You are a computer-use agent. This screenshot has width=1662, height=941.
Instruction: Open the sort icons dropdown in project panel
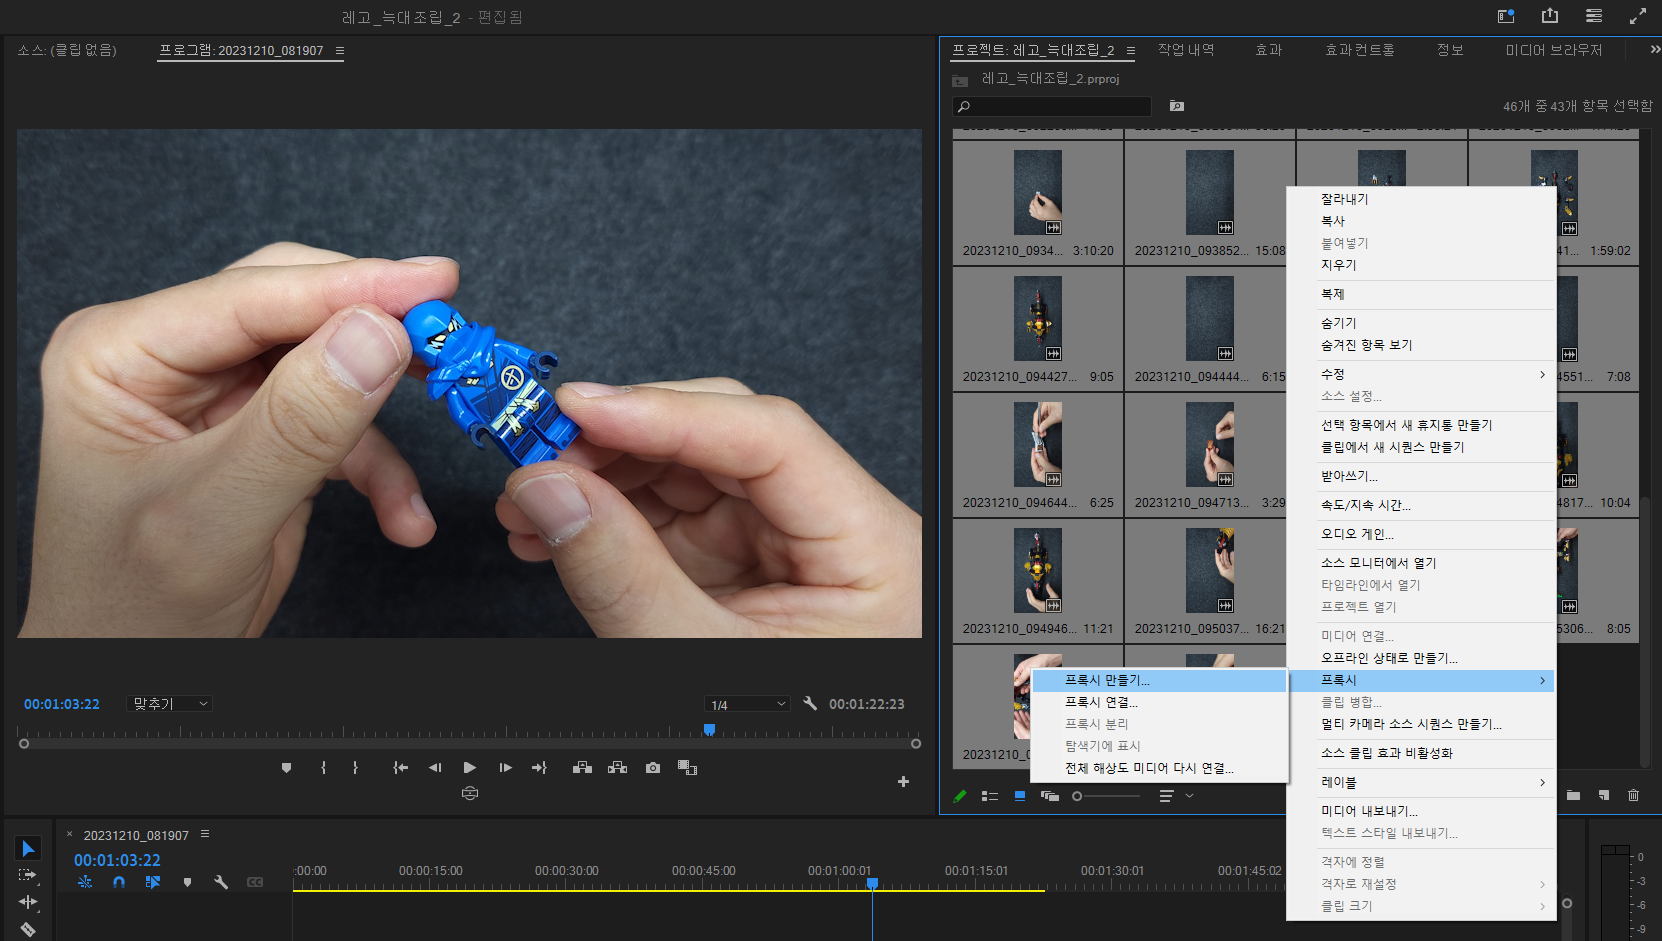(x=1176, y=796)
